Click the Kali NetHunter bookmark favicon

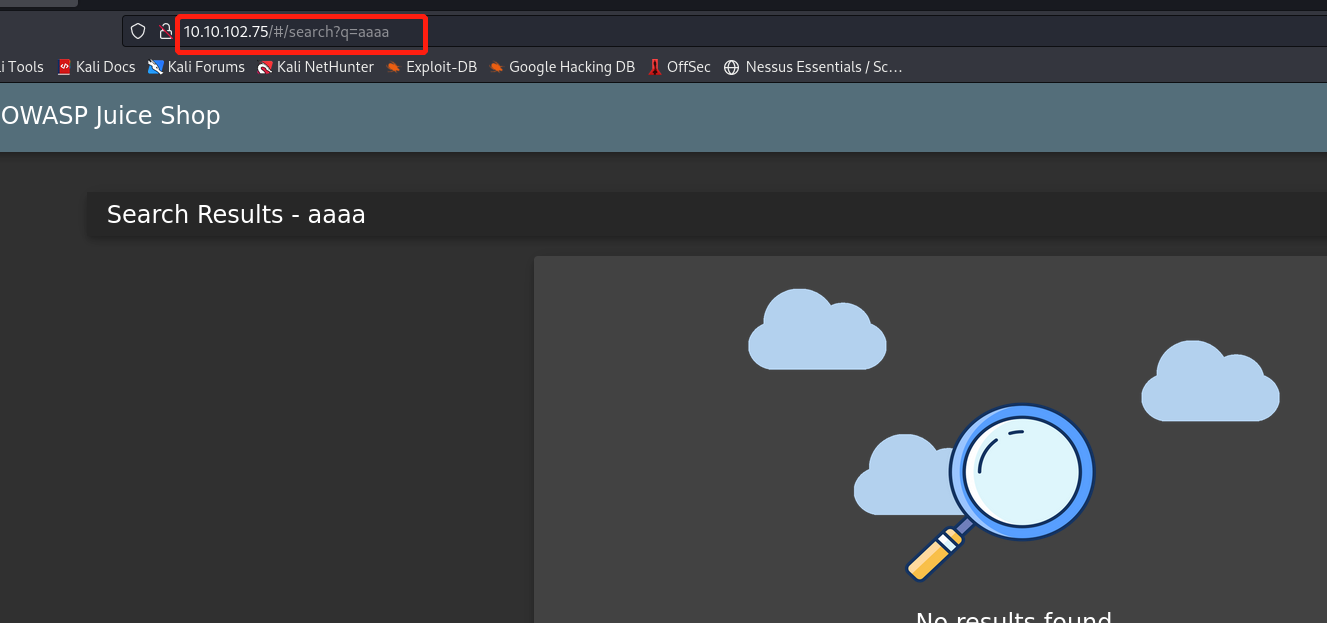point(265,67)
